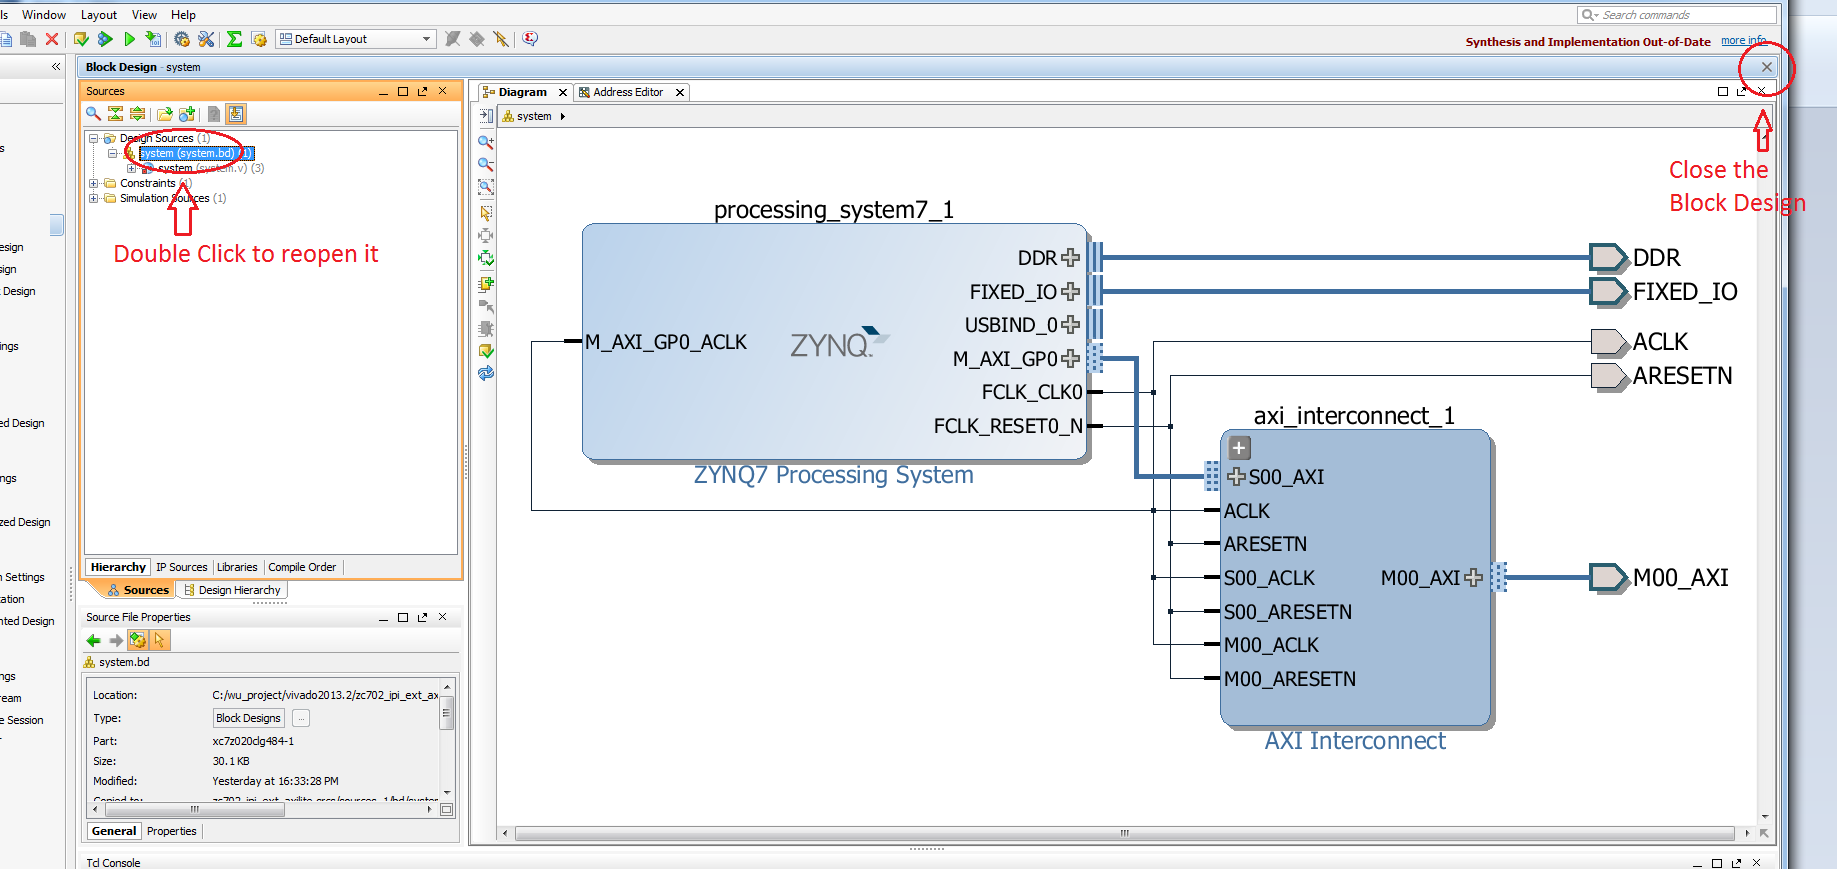Open the View menu
The width and height of the screenshot is (1837, 869).
coord(144,15)
